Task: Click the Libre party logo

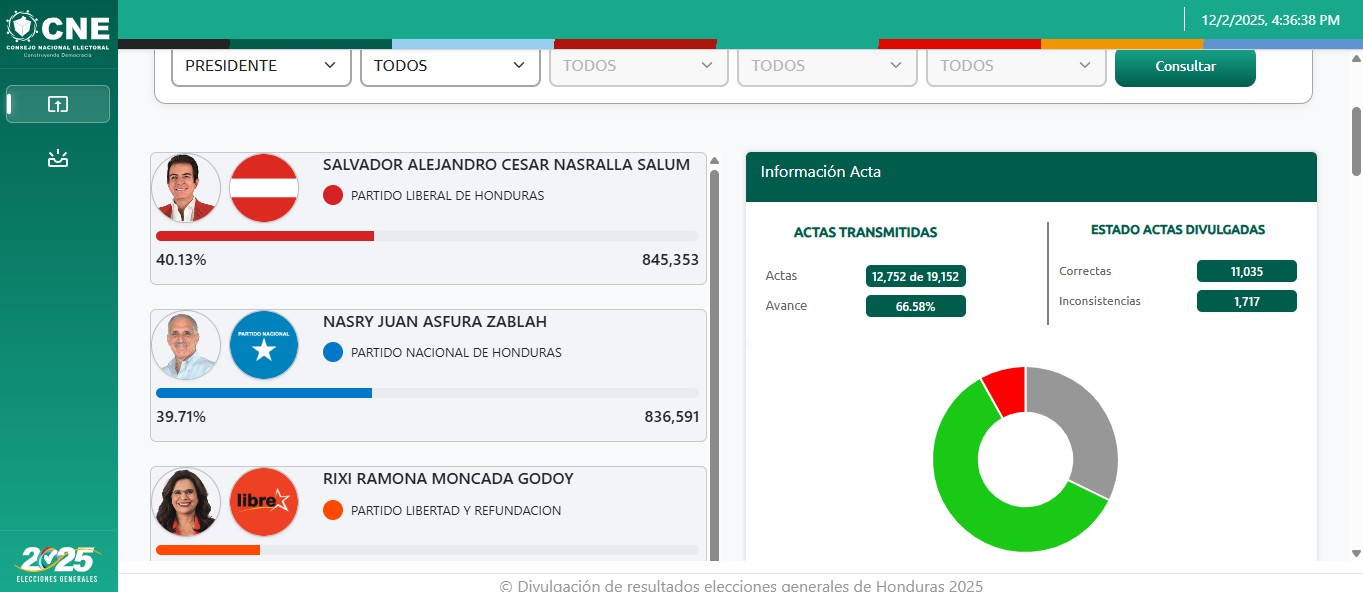Action: [x=264, y=502]
